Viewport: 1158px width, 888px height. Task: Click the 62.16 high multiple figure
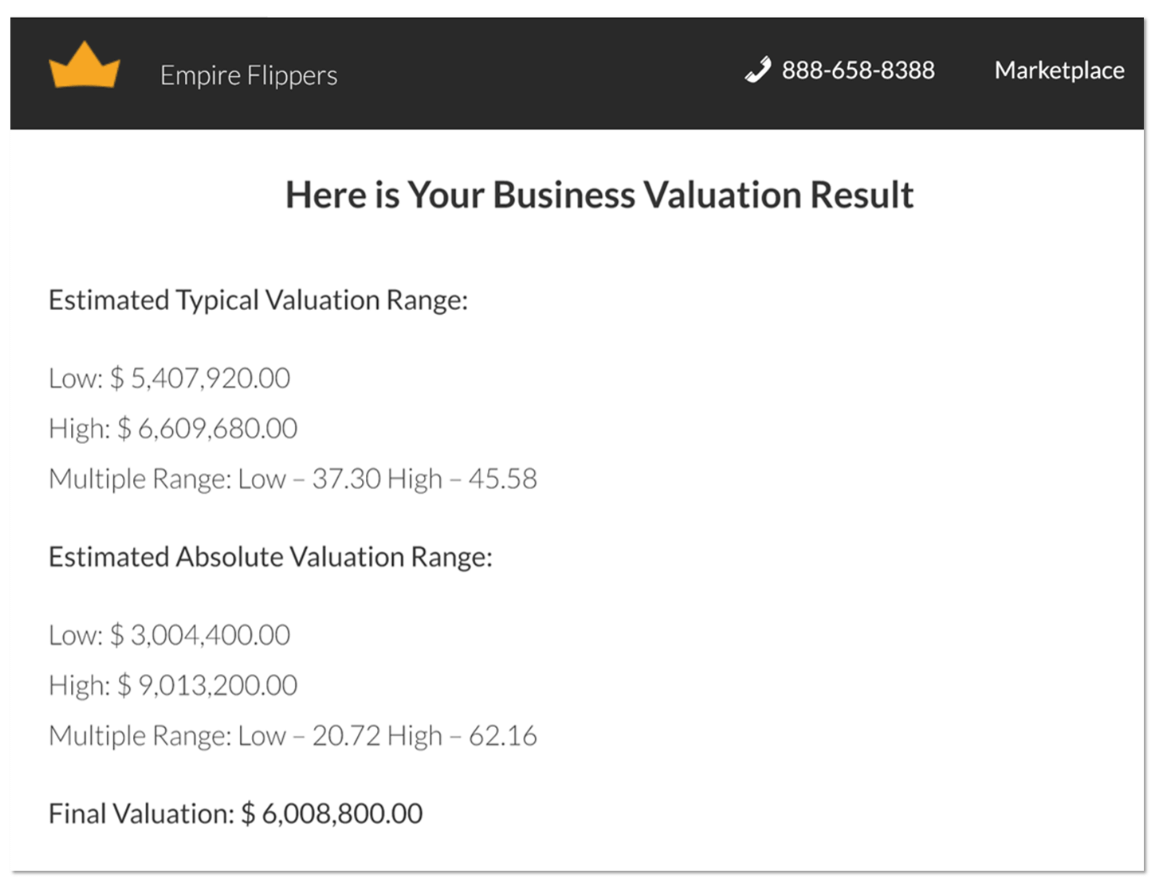[502, 735]
